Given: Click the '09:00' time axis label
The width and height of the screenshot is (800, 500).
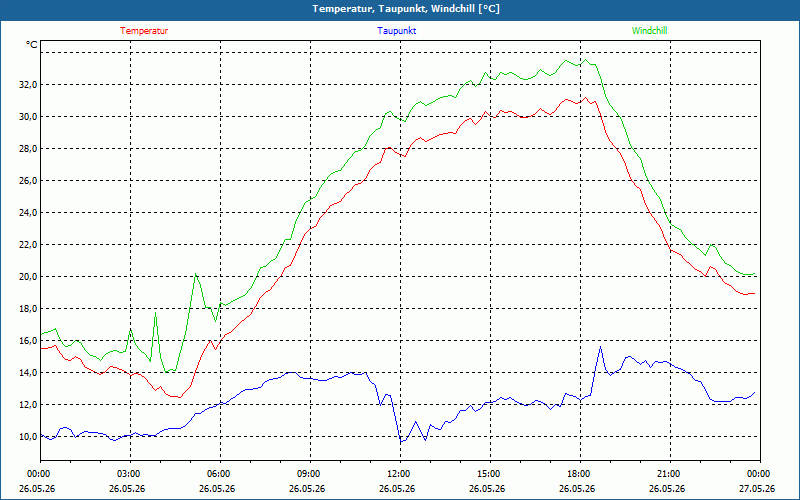Looking at the screenshot, I should (308, 474).
